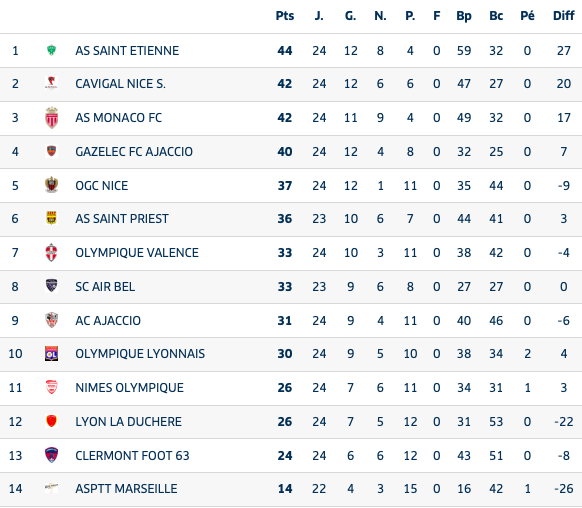Click the Diff column header
This screenshot has height=508, width=582.
pos(563,16)
